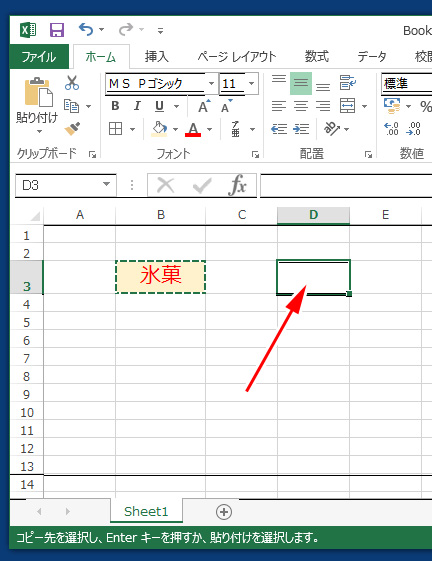Undo the last action

click(x=86, y=30)
